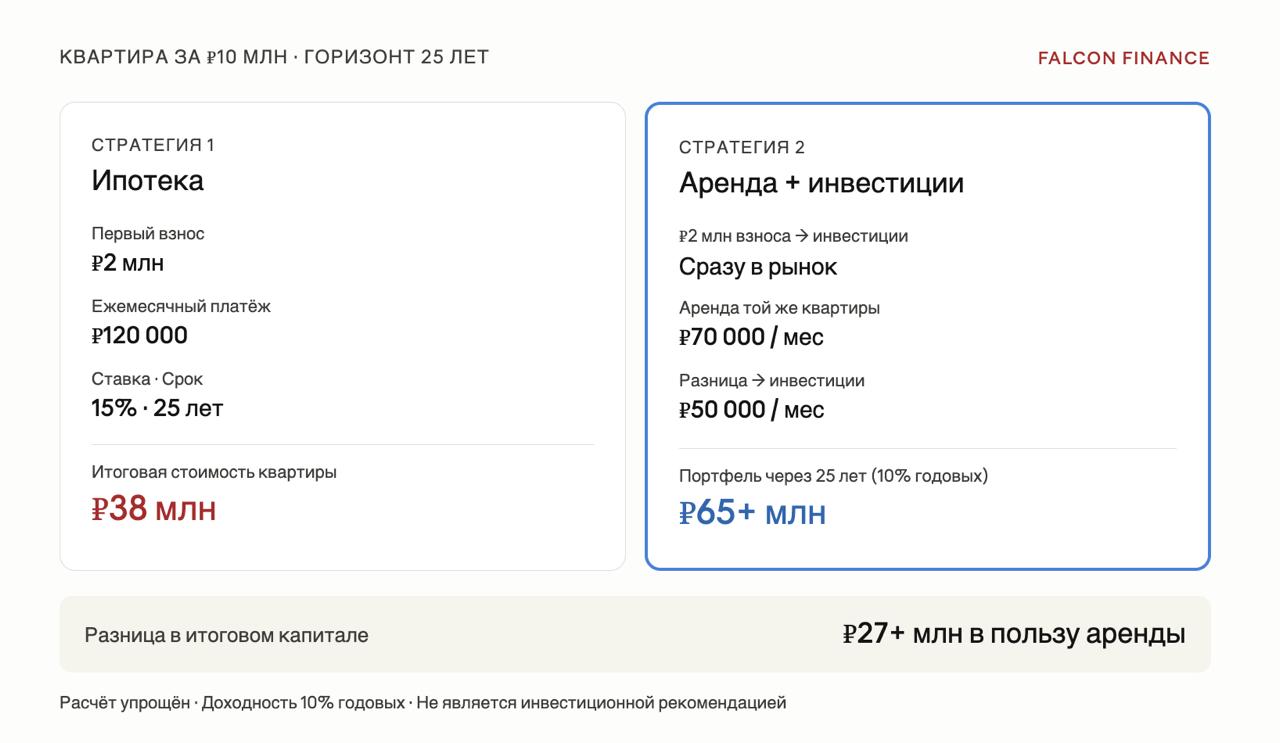This screenshot has height=743, width=1280.
Task: Click the Портфель через 25 лет label
Action: point(833,476)
